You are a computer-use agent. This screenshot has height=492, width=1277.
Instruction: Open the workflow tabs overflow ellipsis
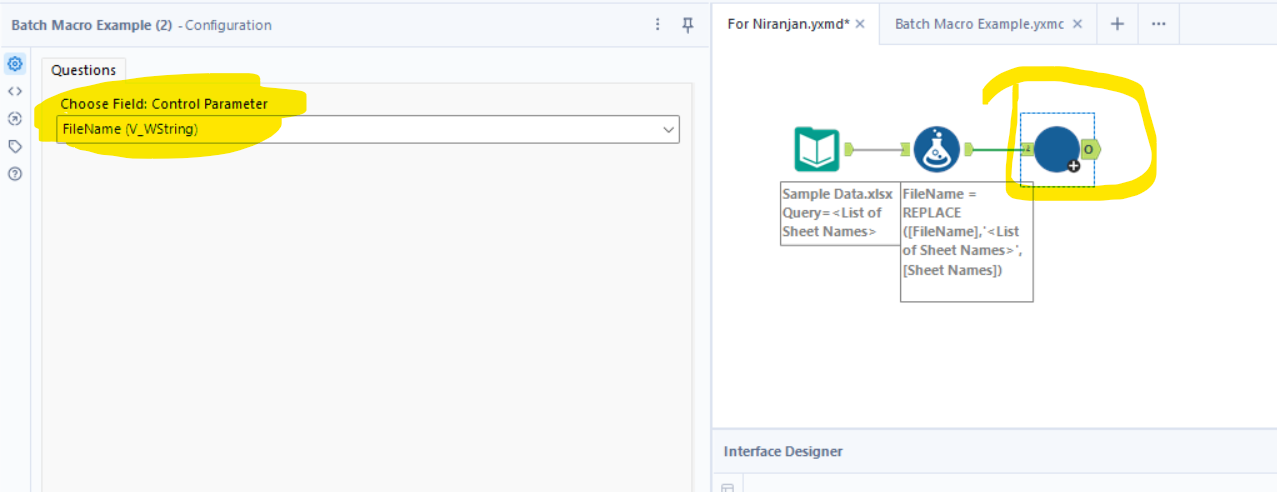[1158, 24]
